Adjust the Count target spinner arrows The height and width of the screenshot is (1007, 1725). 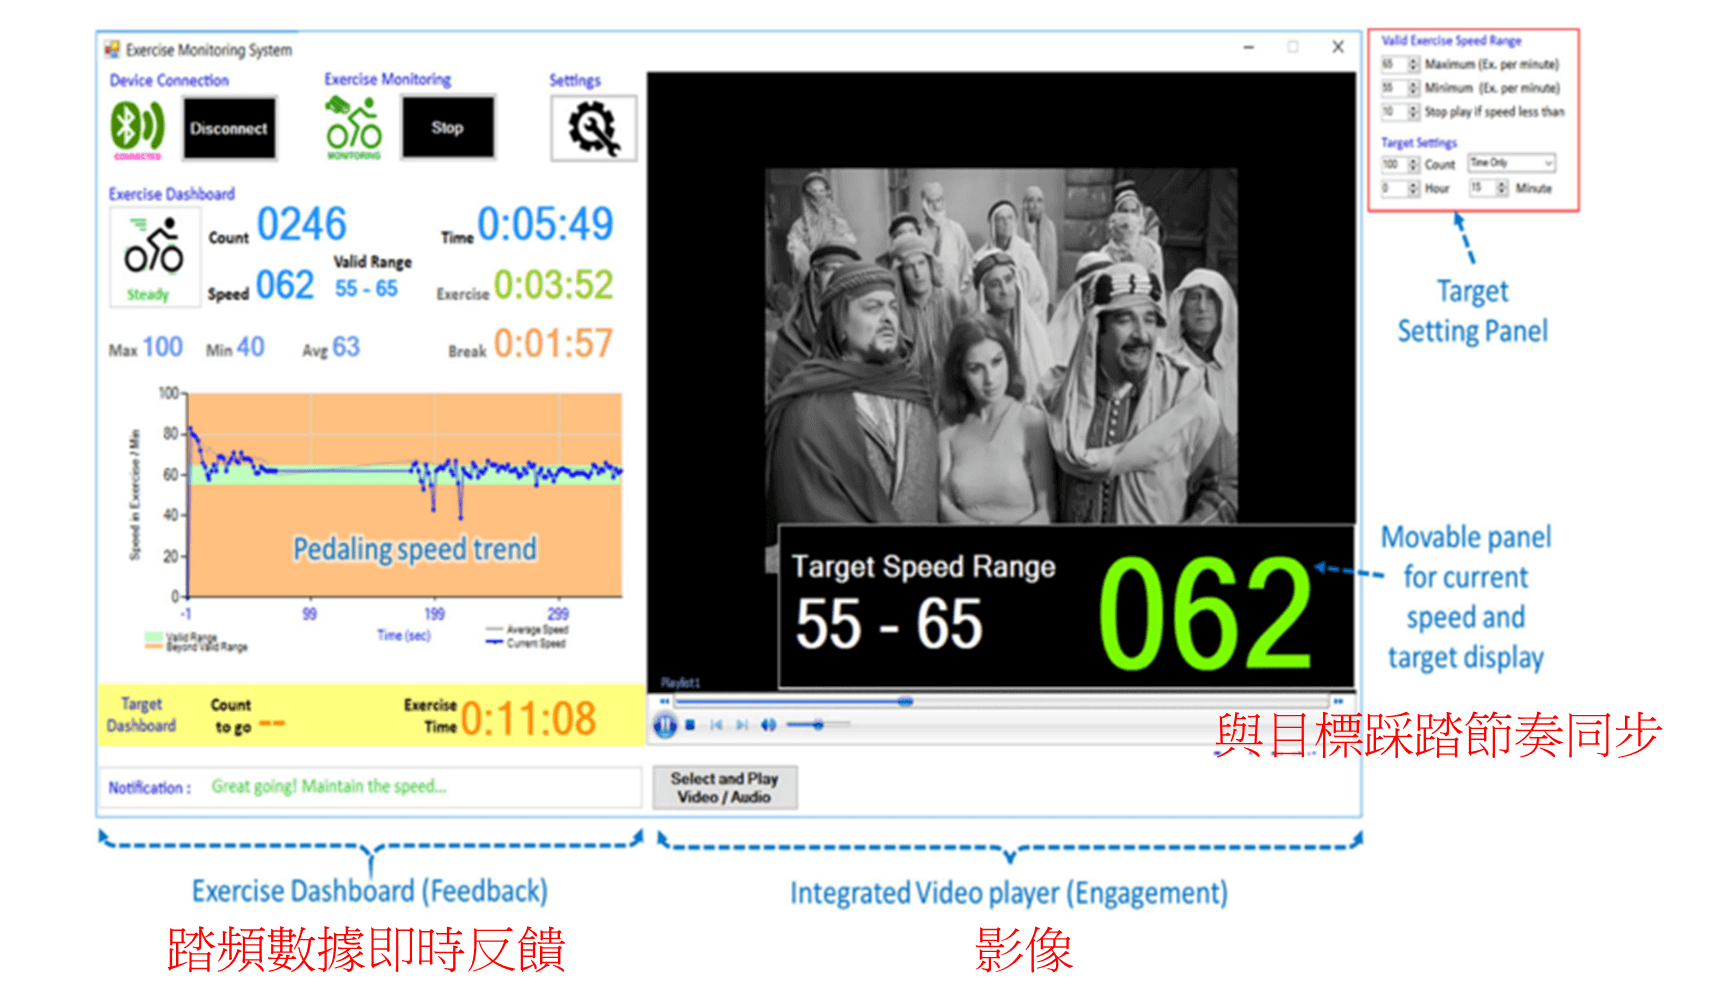pyautogui.click(x=1413, y=164)
